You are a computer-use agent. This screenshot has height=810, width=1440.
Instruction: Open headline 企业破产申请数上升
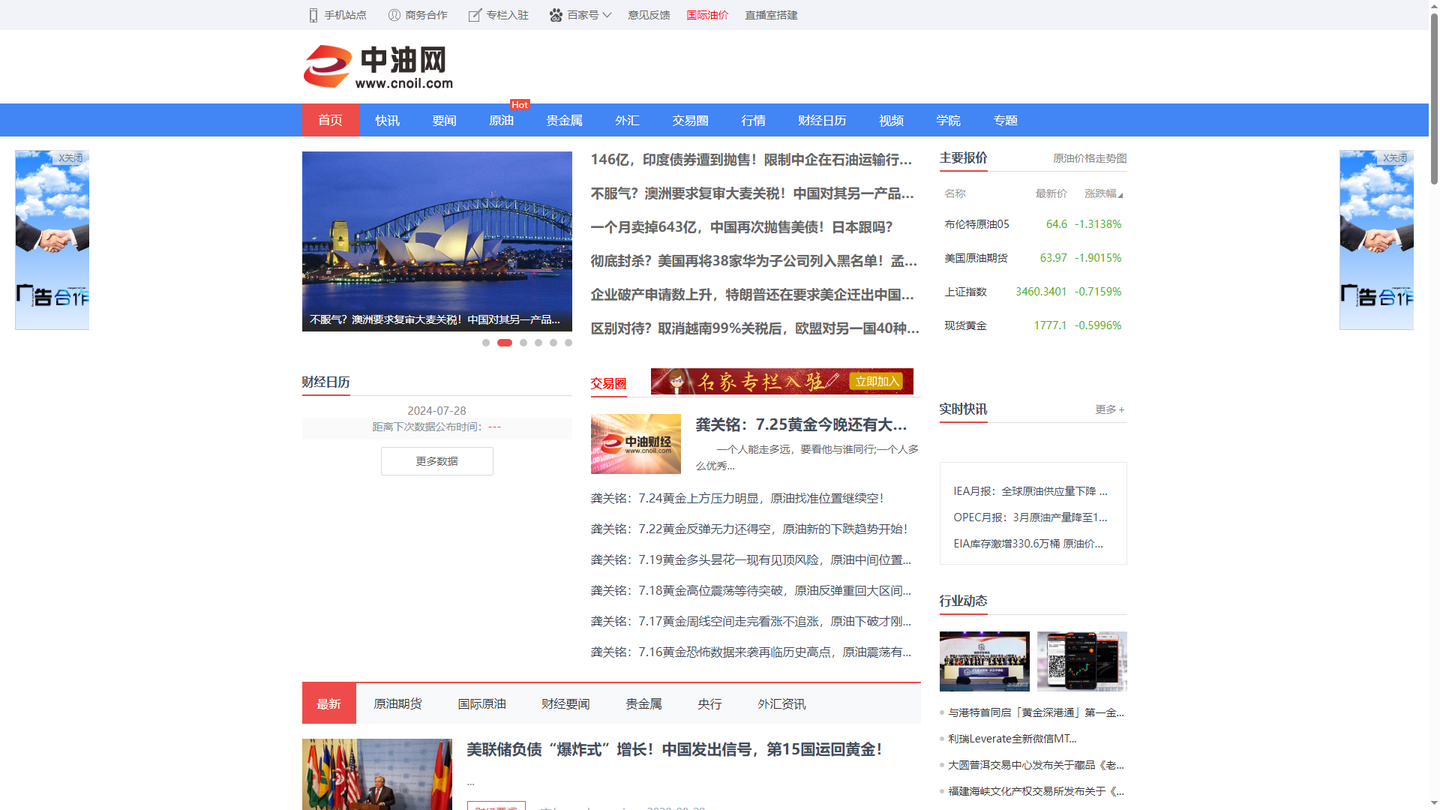[752, 295]
